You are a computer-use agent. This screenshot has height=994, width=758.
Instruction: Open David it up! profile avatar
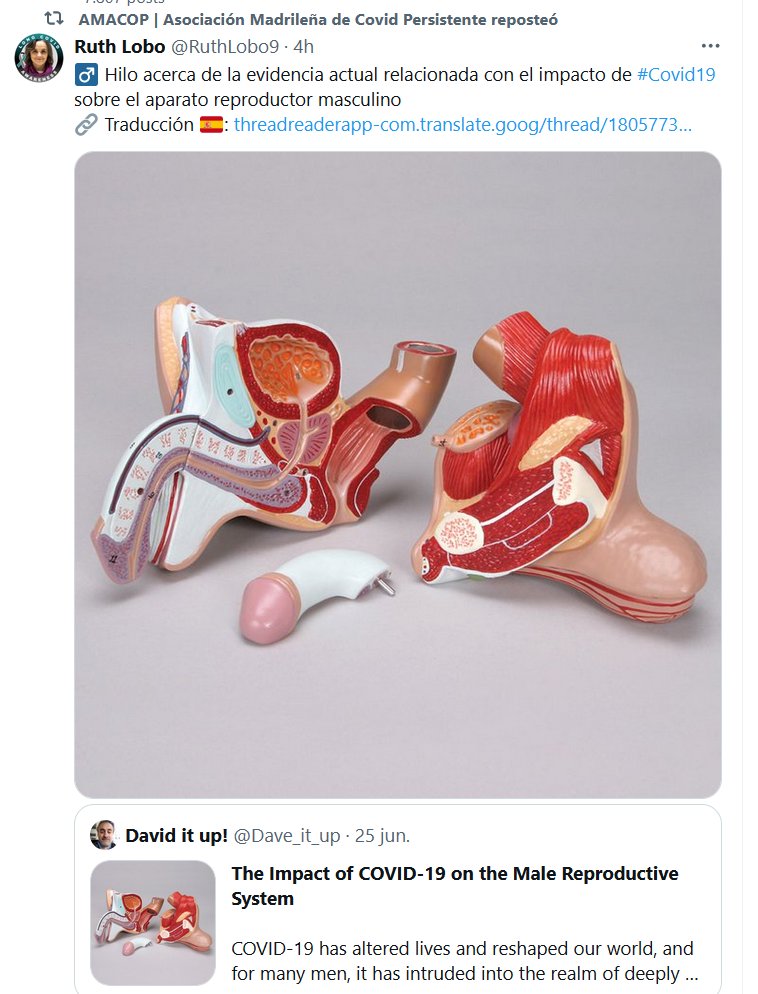click(104, 834)
